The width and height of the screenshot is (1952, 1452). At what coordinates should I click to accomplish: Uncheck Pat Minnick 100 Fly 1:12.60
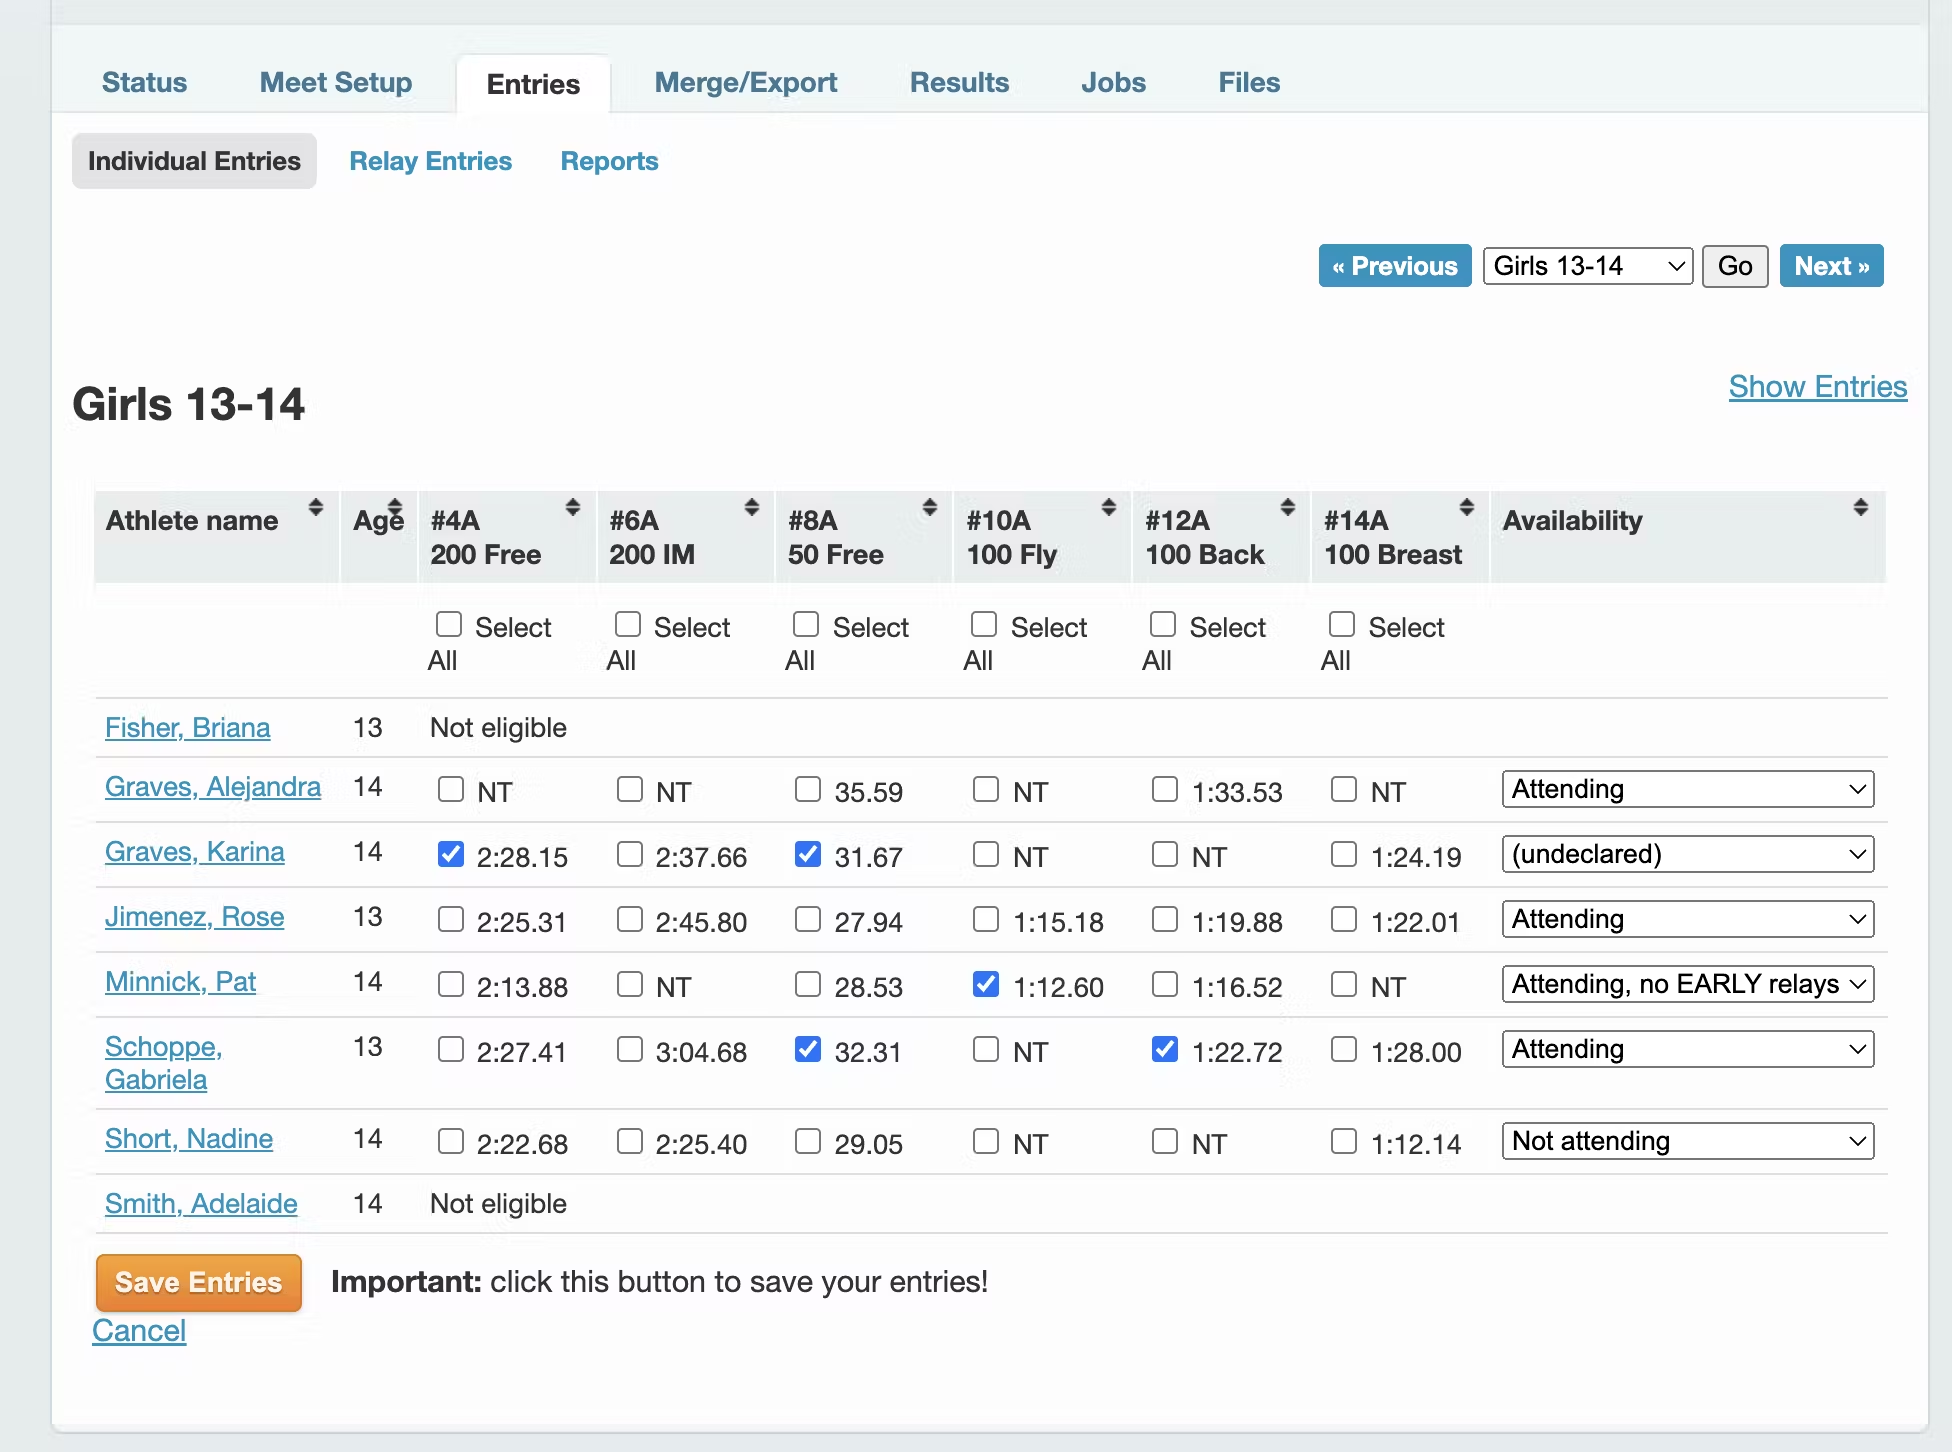tap(986, 984)
